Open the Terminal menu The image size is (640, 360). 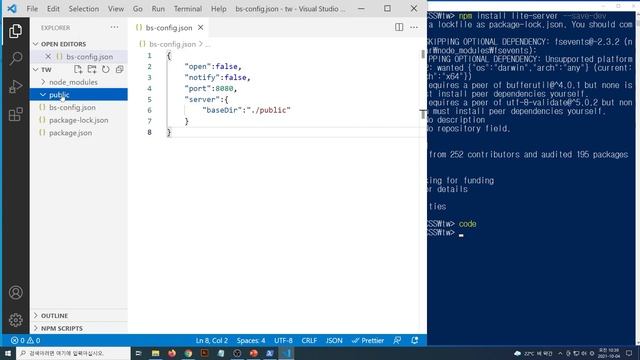coord(188,9)
